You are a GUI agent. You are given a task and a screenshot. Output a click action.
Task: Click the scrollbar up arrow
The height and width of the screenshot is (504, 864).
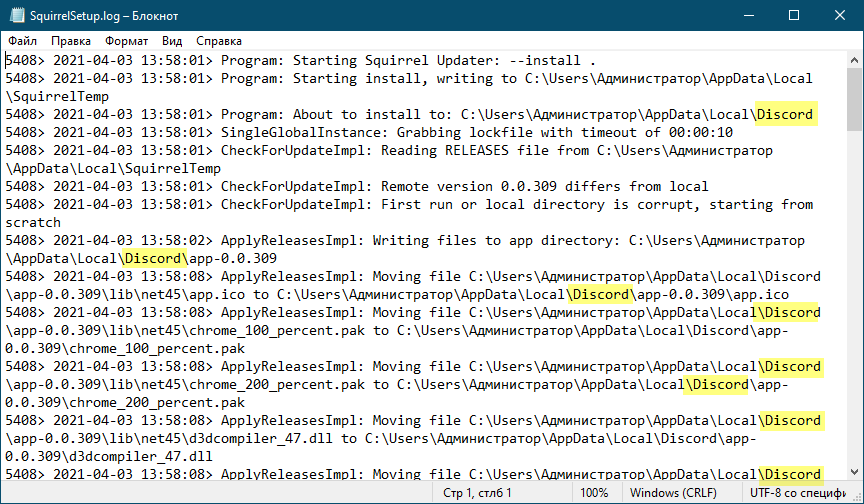[855, 60]
